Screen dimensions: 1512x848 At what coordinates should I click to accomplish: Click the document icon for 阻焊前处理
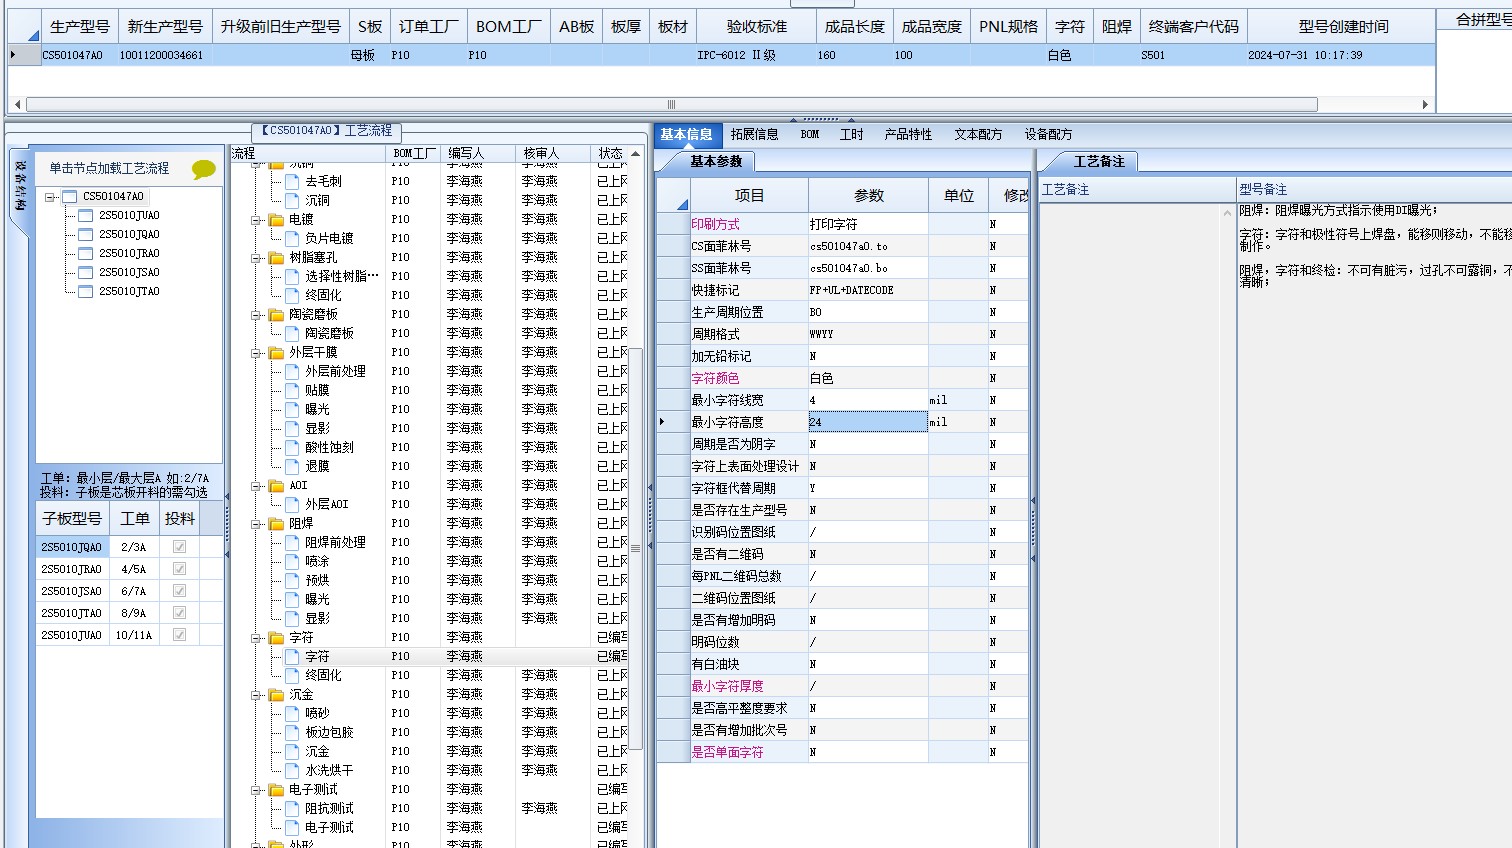tap(292, 543)
